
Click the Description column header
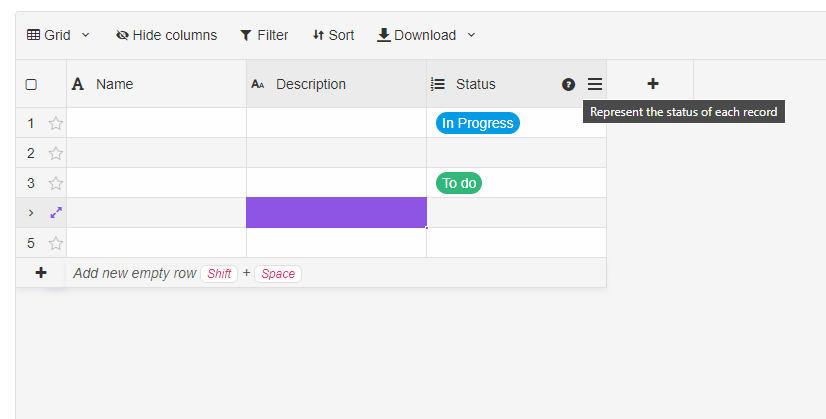pyautogui.click(x=336, y=84)
